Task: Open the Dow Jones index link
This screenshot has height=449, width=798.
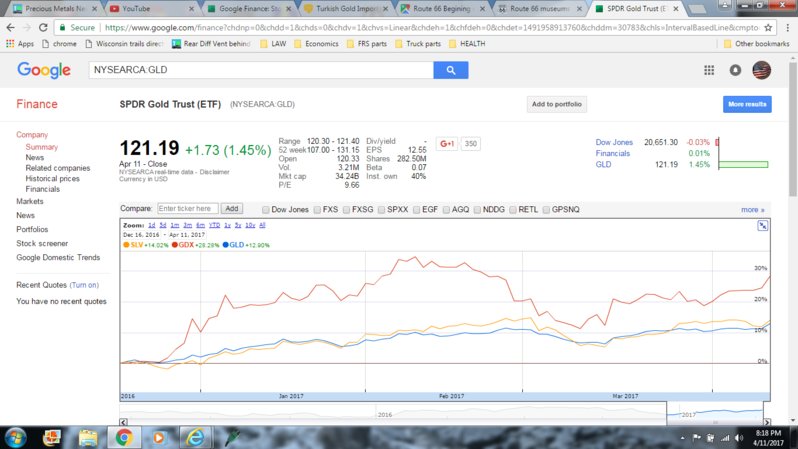Action: click(x=614, y=143)
